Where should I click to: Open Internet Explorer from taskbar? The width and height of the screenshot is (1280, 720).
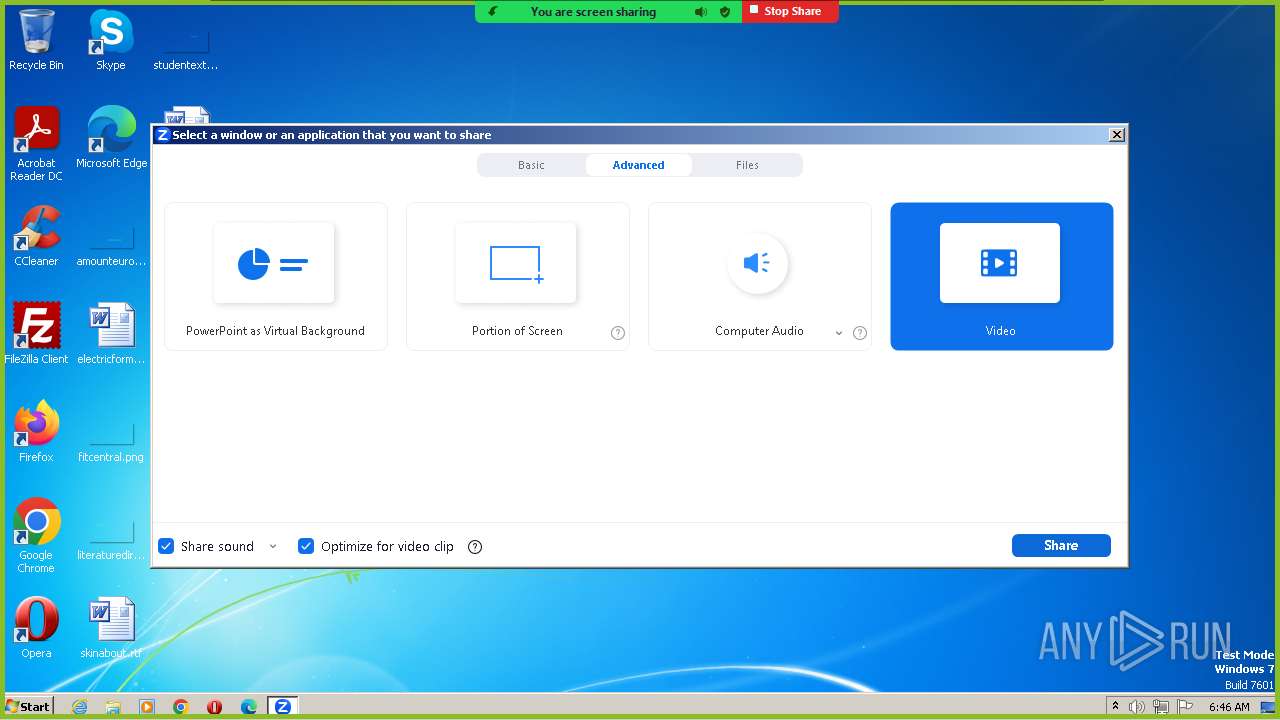click(x=80, y=706)
